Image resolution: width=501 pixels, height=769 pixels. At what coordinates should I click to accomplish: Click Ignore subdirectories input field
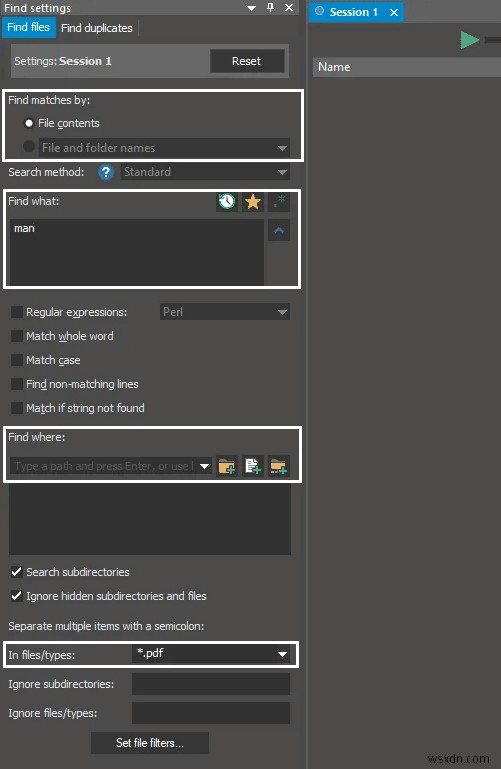(211, 684)
